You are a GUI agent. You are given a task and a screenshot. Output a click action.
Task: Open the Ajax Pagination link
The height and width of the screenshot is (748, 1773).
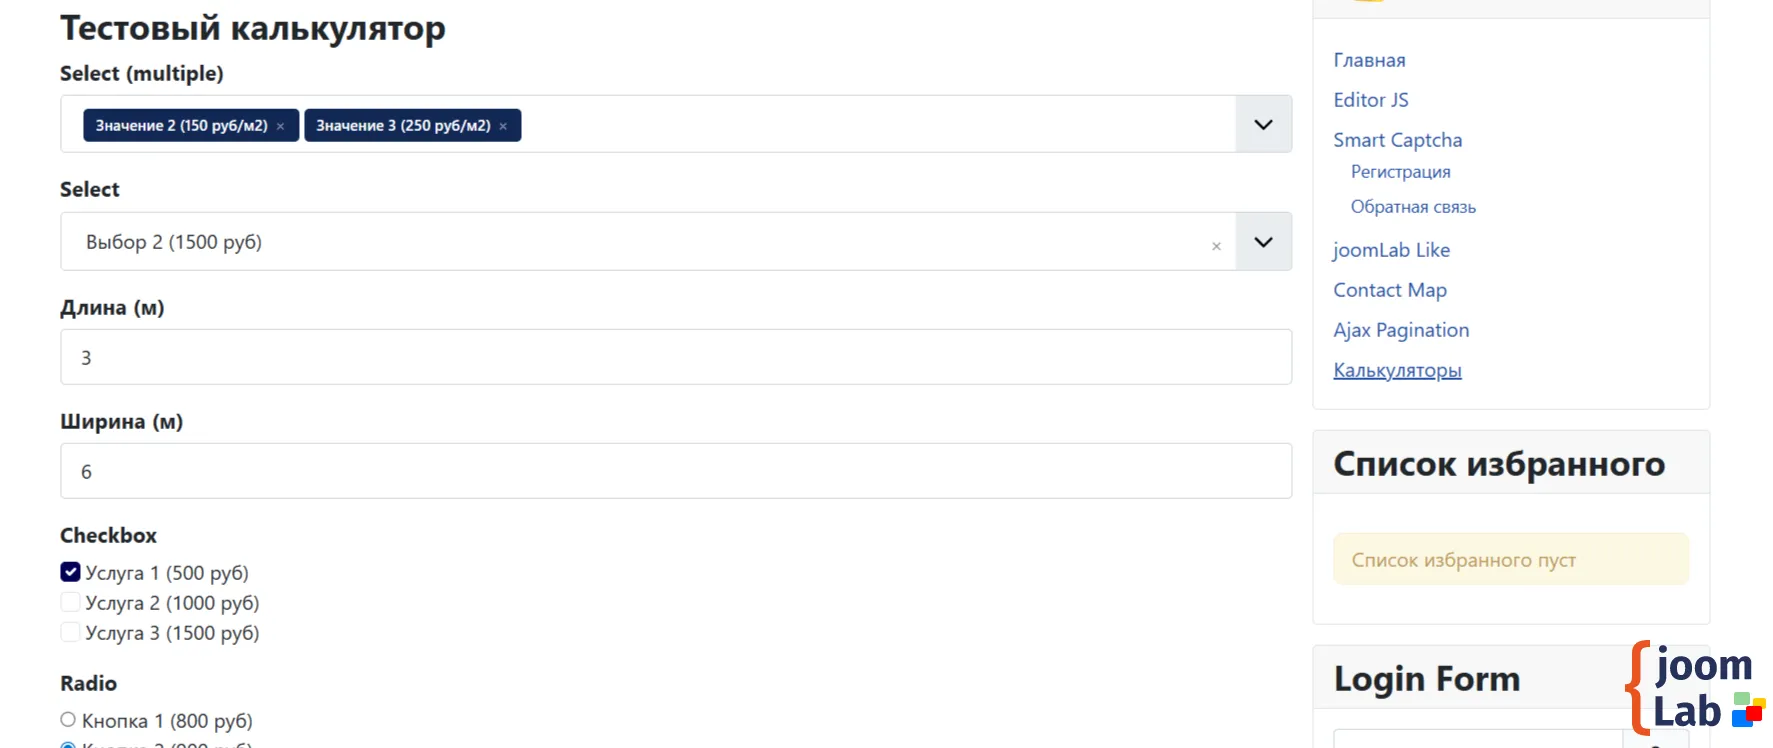pos(1400,330)
